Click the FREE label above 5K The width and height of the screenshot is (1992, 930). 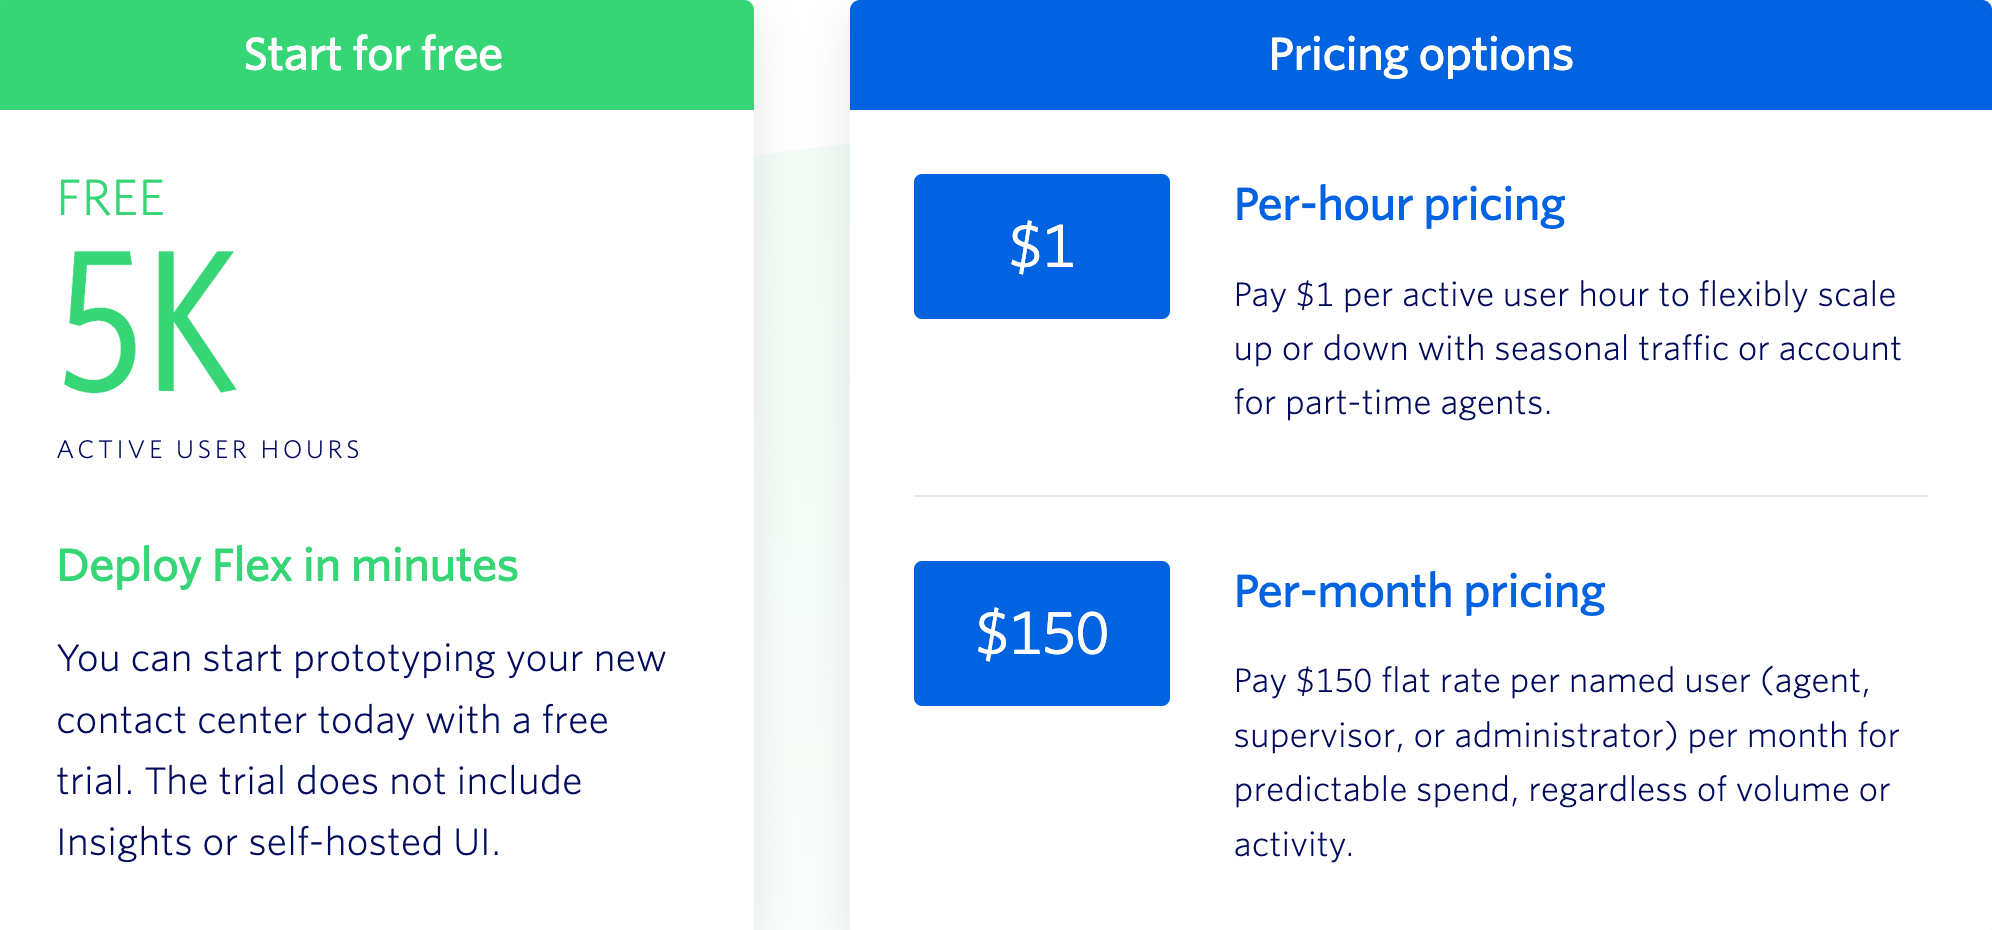110,198
